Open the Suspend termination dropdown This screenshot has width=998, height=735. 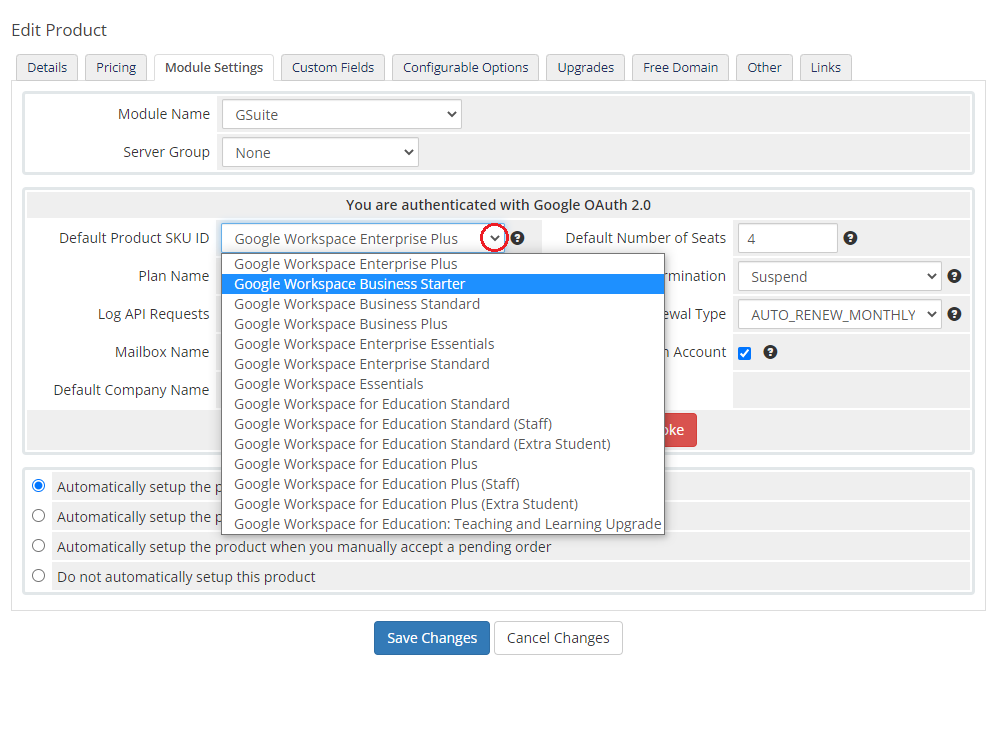839,277
